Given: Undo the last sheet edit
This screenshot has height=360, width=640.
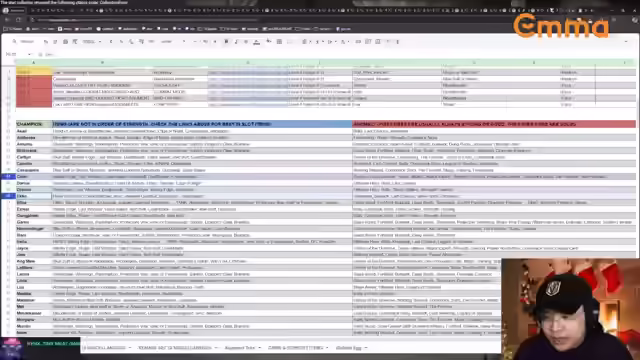Looking at the screenshot, I should click(45, 42).
